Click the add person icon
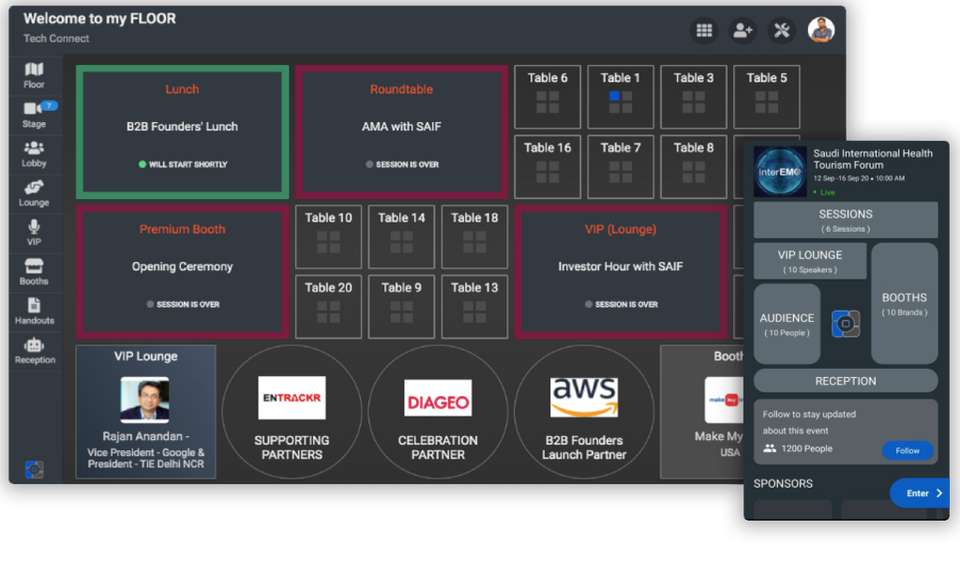This screenshot has height=563, width=960. (742, 30)
